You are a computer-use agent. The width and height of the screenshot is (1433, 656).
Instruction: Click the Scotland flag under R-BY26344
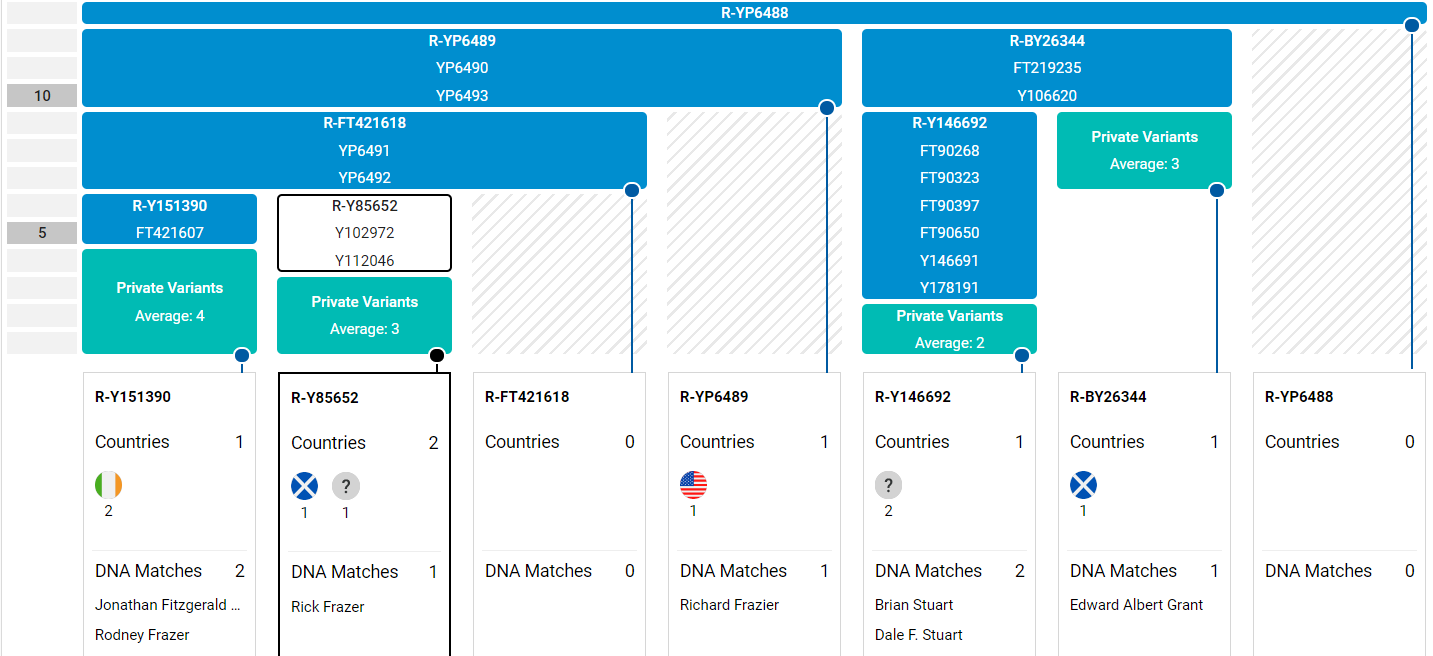(1083, 485)
